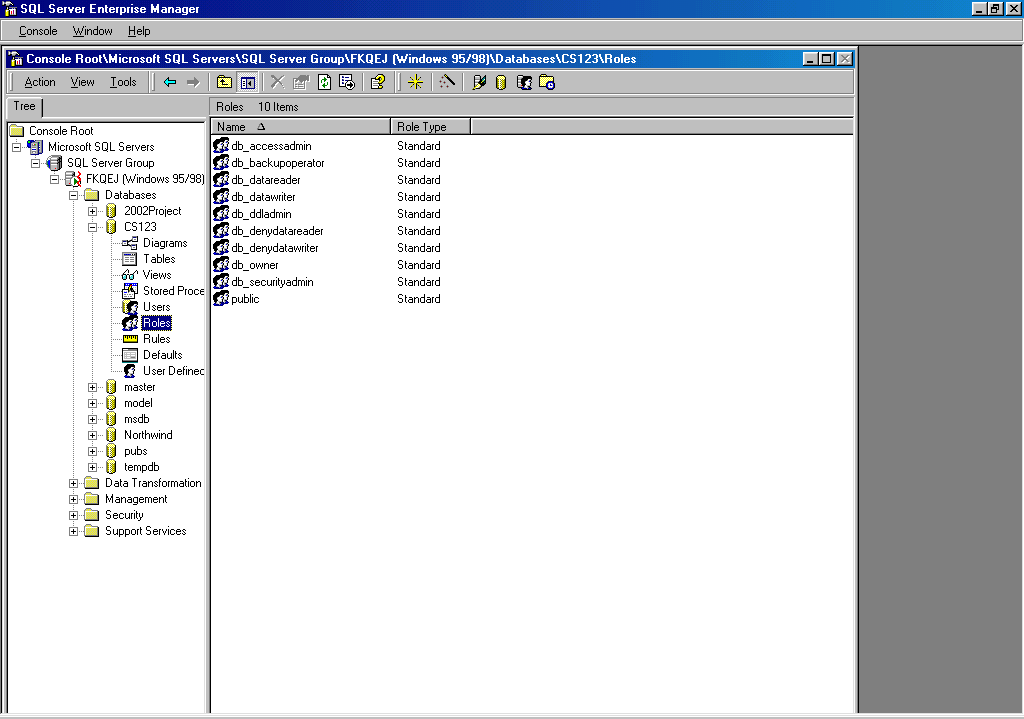Expand the 2002Project database node
1024x719 pixels.
coord(93,211)
